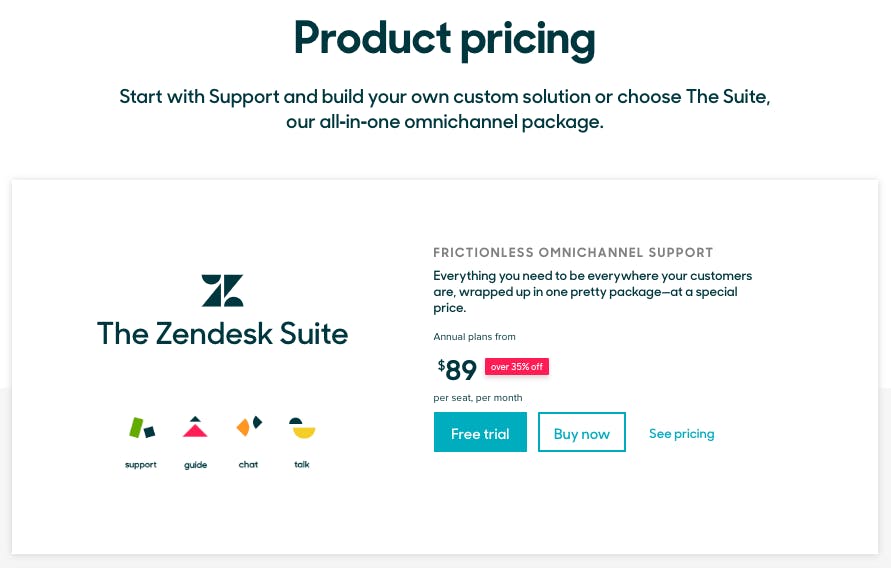
Task: Click the "Frictionless Omnichannel Support" heading
Action: pyautogui.click(x=573, y=253)
